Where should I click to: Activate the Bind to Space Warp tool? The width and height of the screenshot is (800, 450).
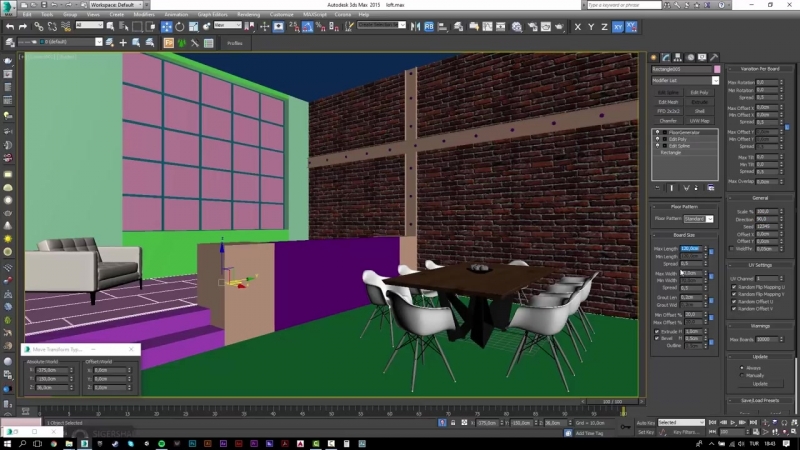[x=66, y=27]
